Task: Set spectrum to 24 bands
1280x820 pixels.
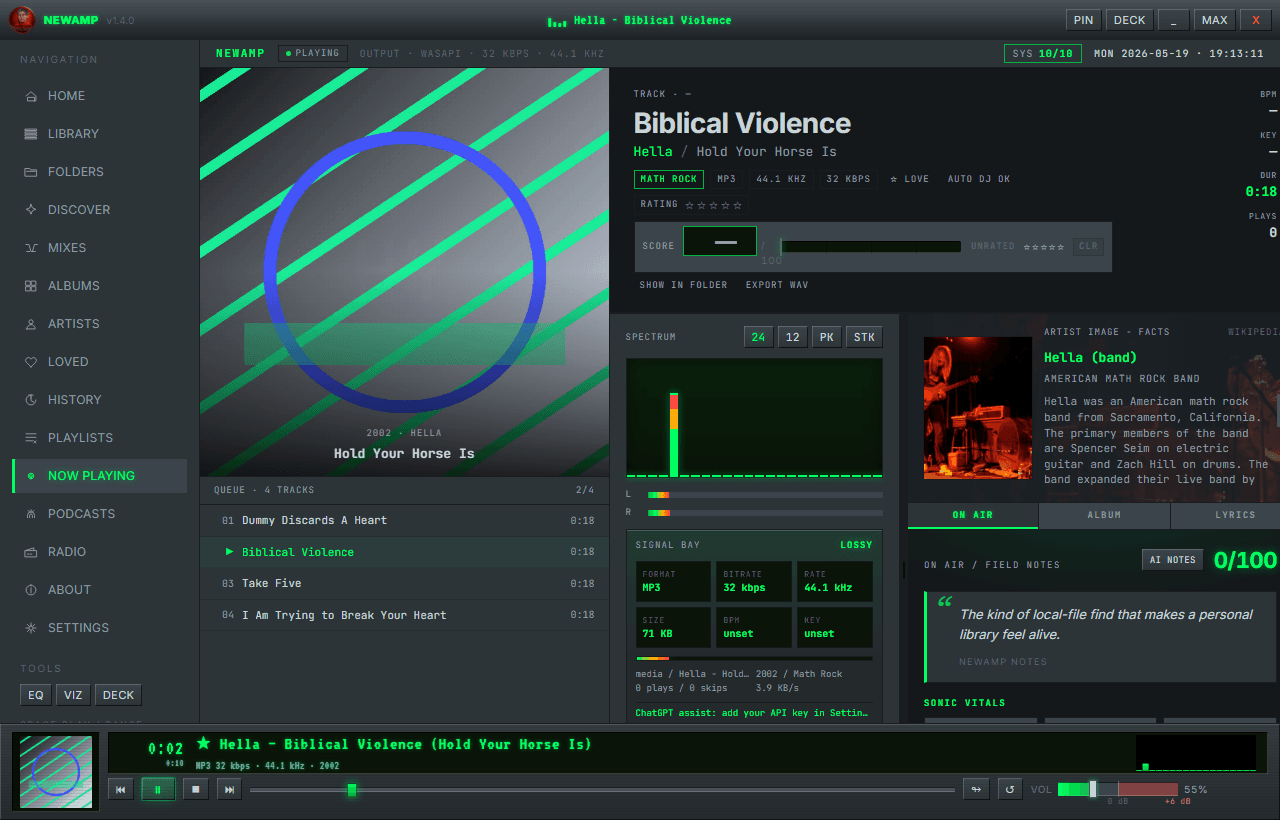Action: 758,337
